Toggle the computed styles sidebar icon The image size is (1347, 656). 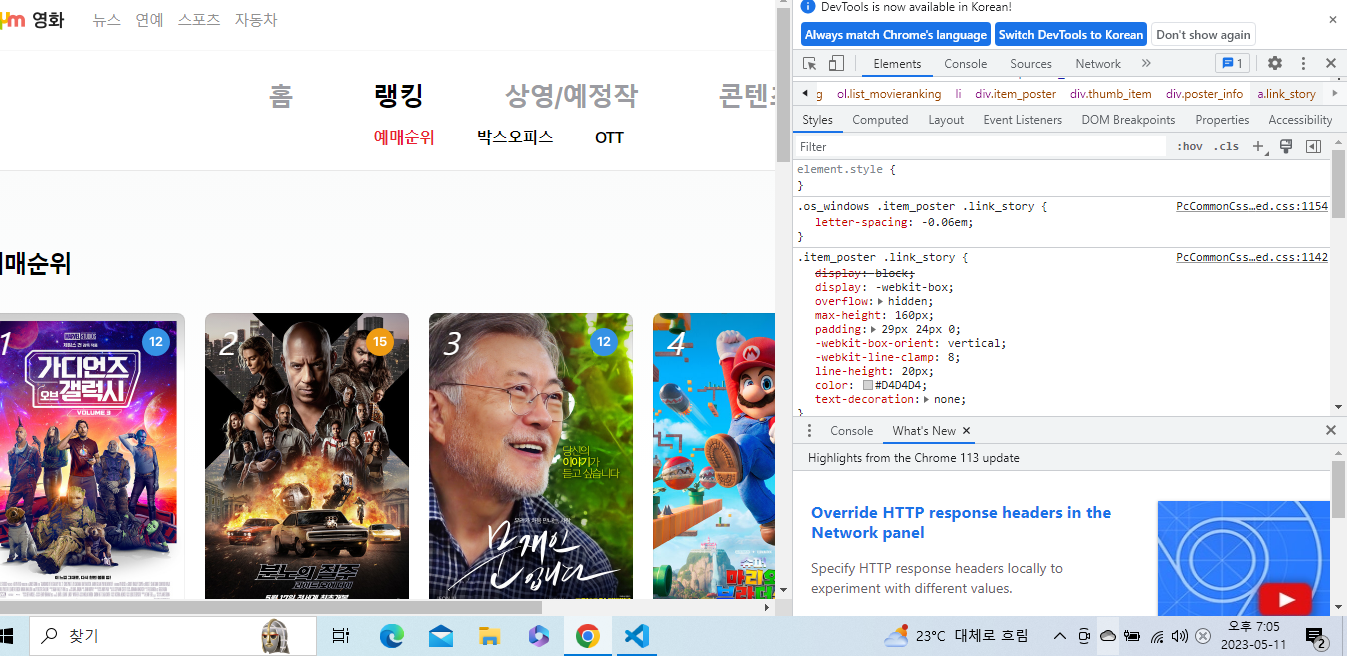[1313, 146]
